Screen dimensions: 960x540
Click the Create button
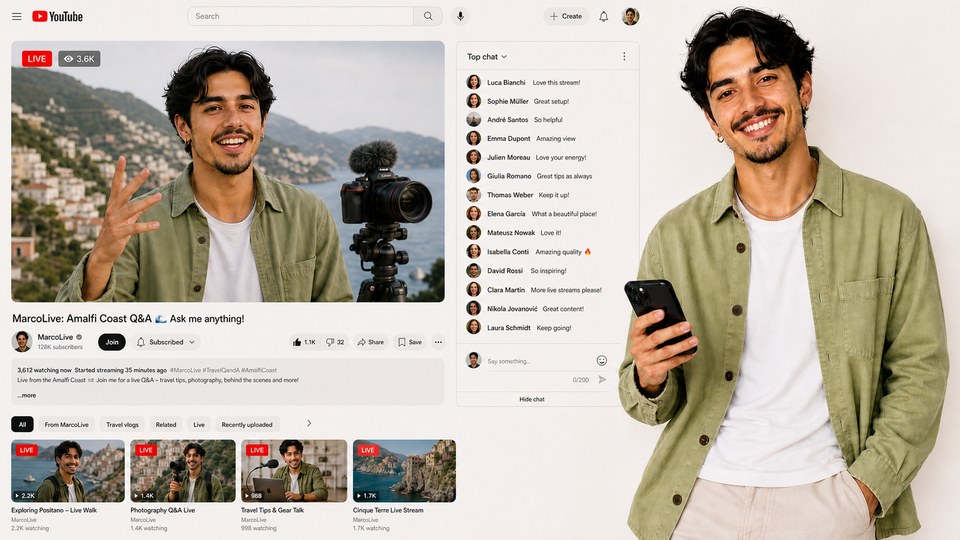click(566, 17)
